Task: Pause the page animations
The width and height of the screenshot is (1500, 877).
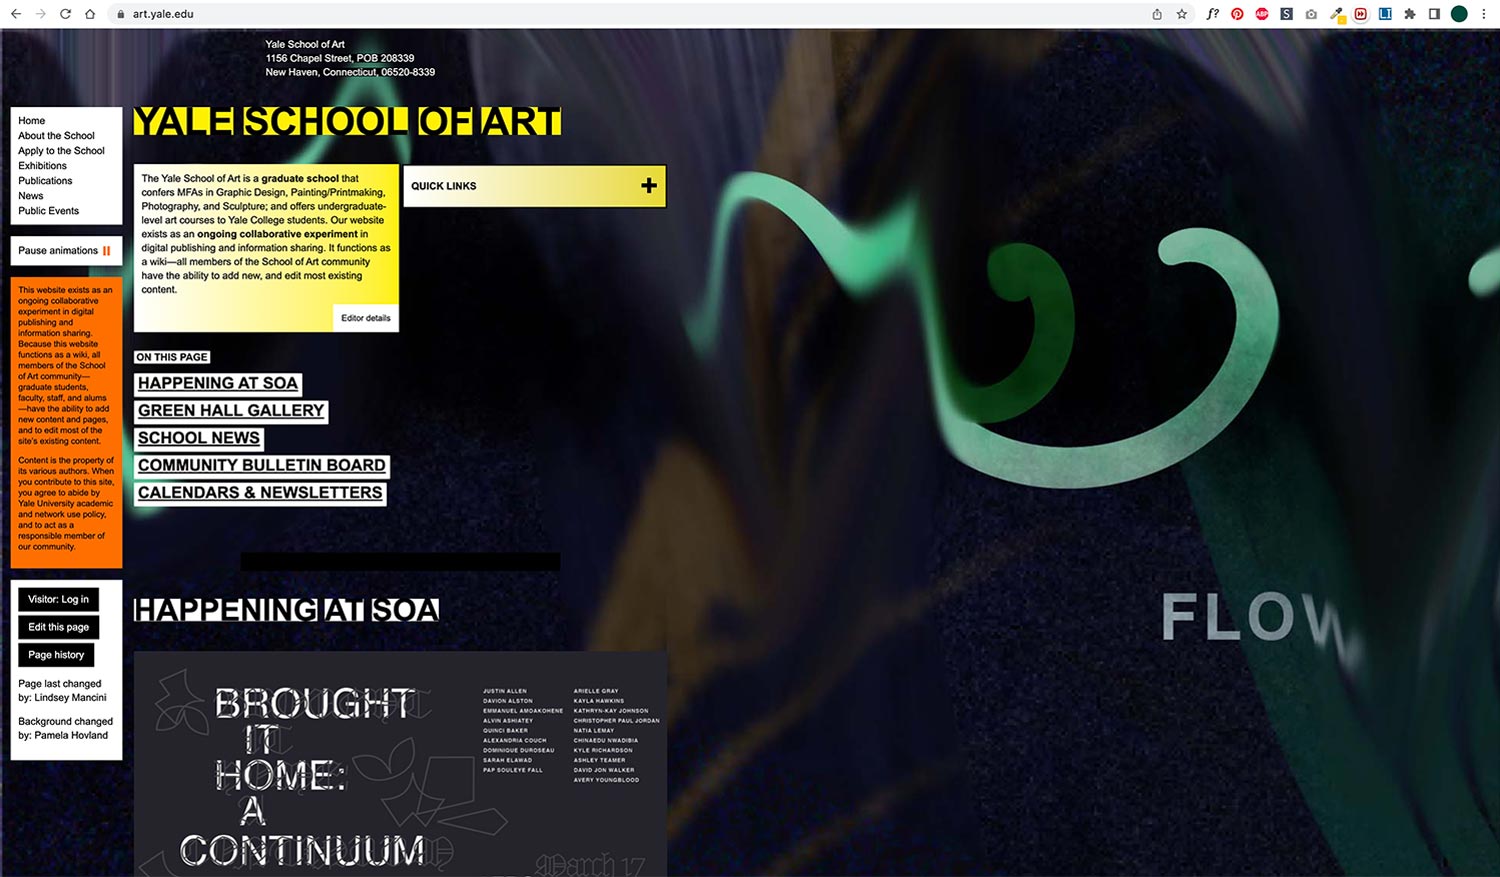Action: (x=65, y=251)
